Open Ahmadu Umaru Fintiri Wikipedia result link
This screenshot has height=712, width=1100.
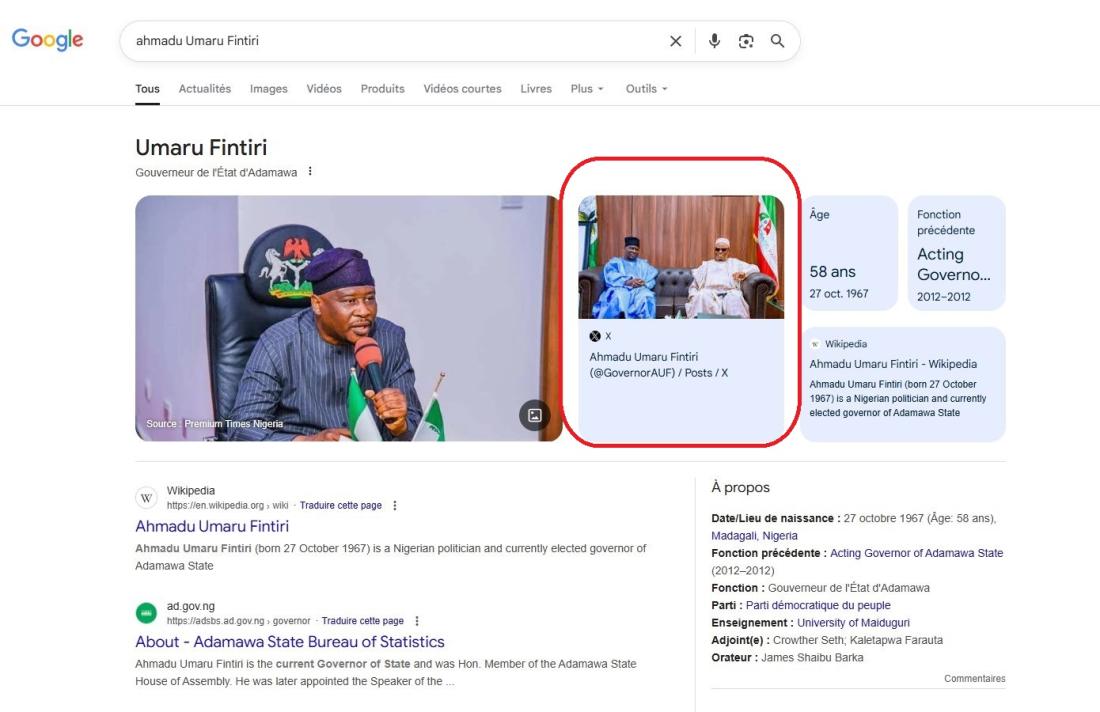[x=212, y=527]
